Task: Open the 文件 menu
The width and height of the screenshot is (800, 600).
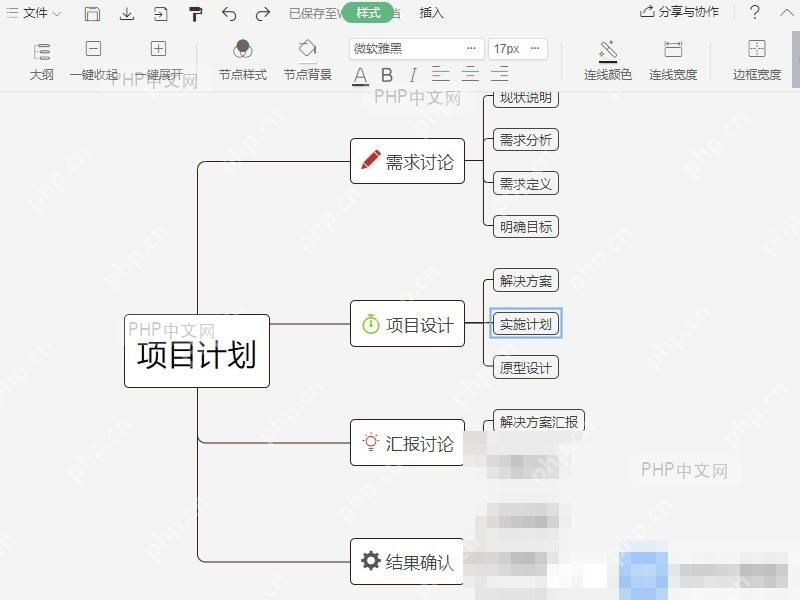Action: tap(34, 13)
